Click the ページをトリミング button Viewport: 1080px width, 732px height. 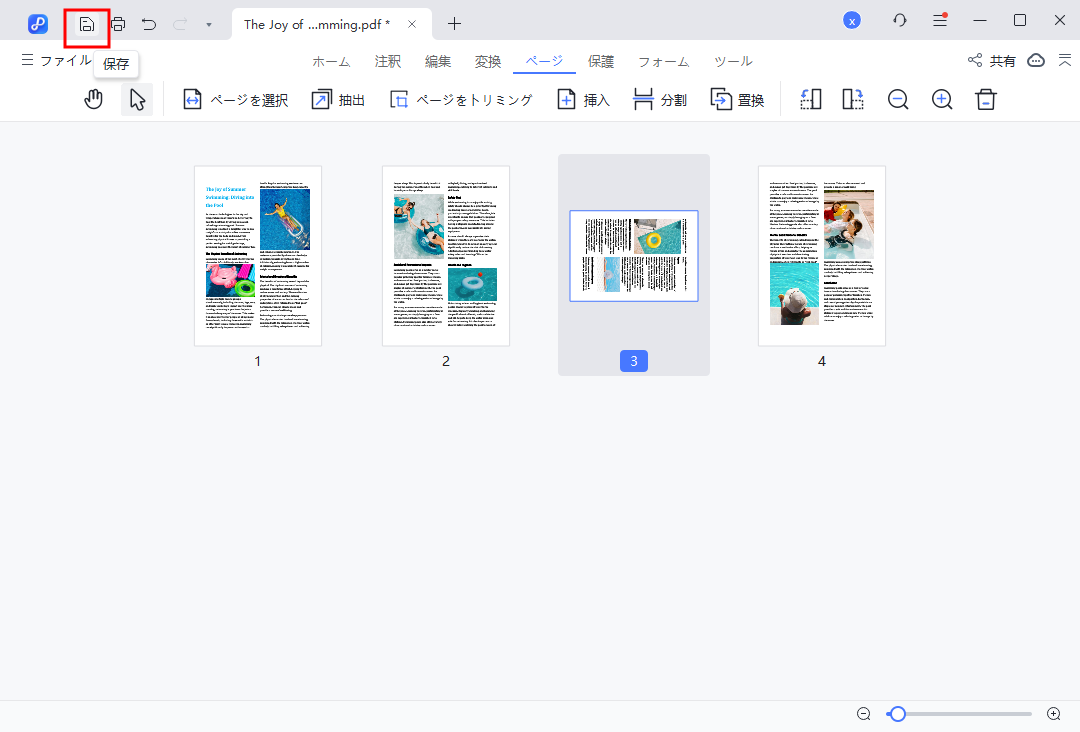[461, 100]
